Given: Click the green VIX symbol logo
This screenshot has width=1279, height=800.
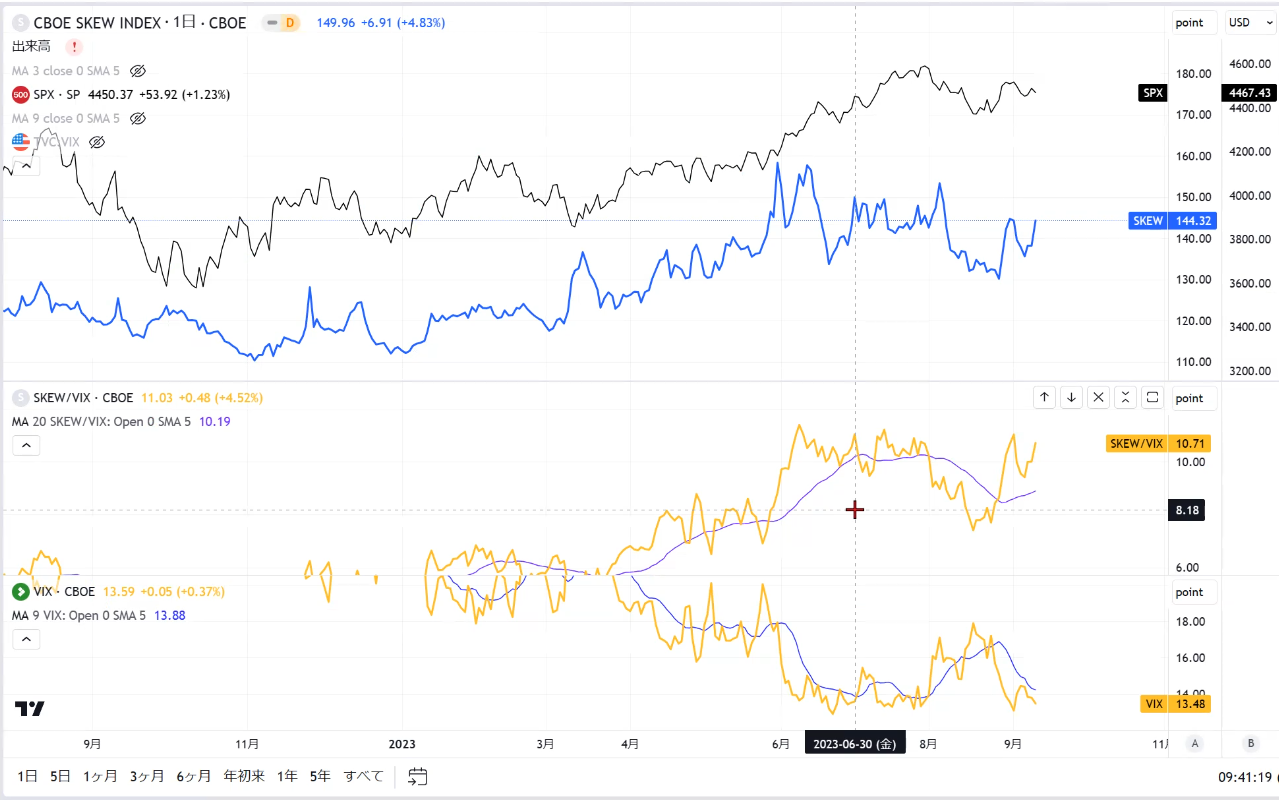Looking at the screenshot, I should tap(20, 592).
